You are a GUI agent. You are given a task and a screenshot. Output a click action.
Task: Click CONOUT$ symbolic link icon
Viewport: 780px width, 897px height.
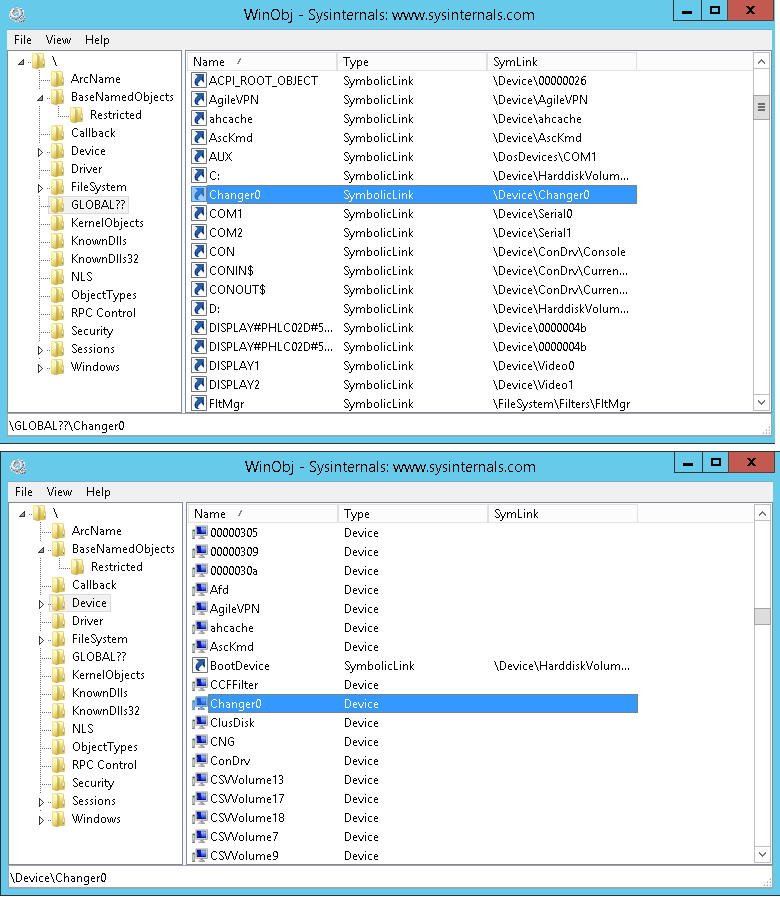click(199, 289)
